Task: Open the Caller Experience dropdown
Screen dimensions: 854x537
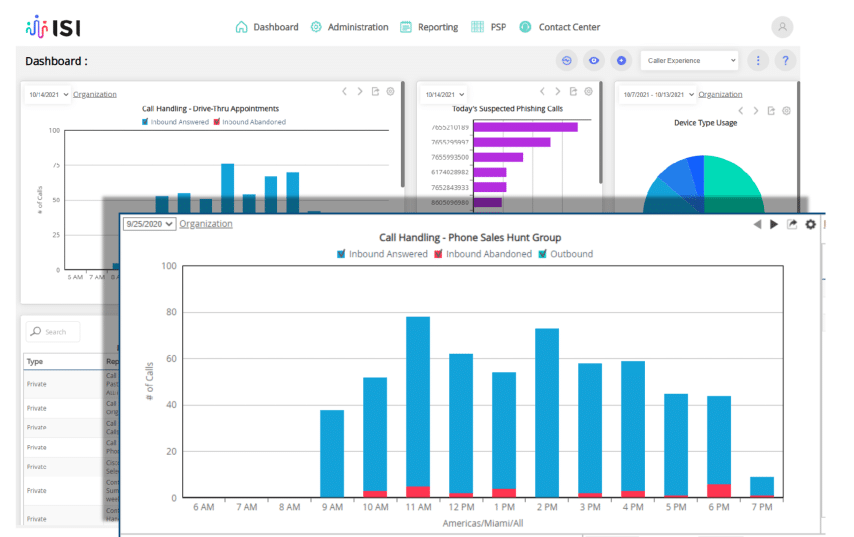Action: tap(689, 61)
